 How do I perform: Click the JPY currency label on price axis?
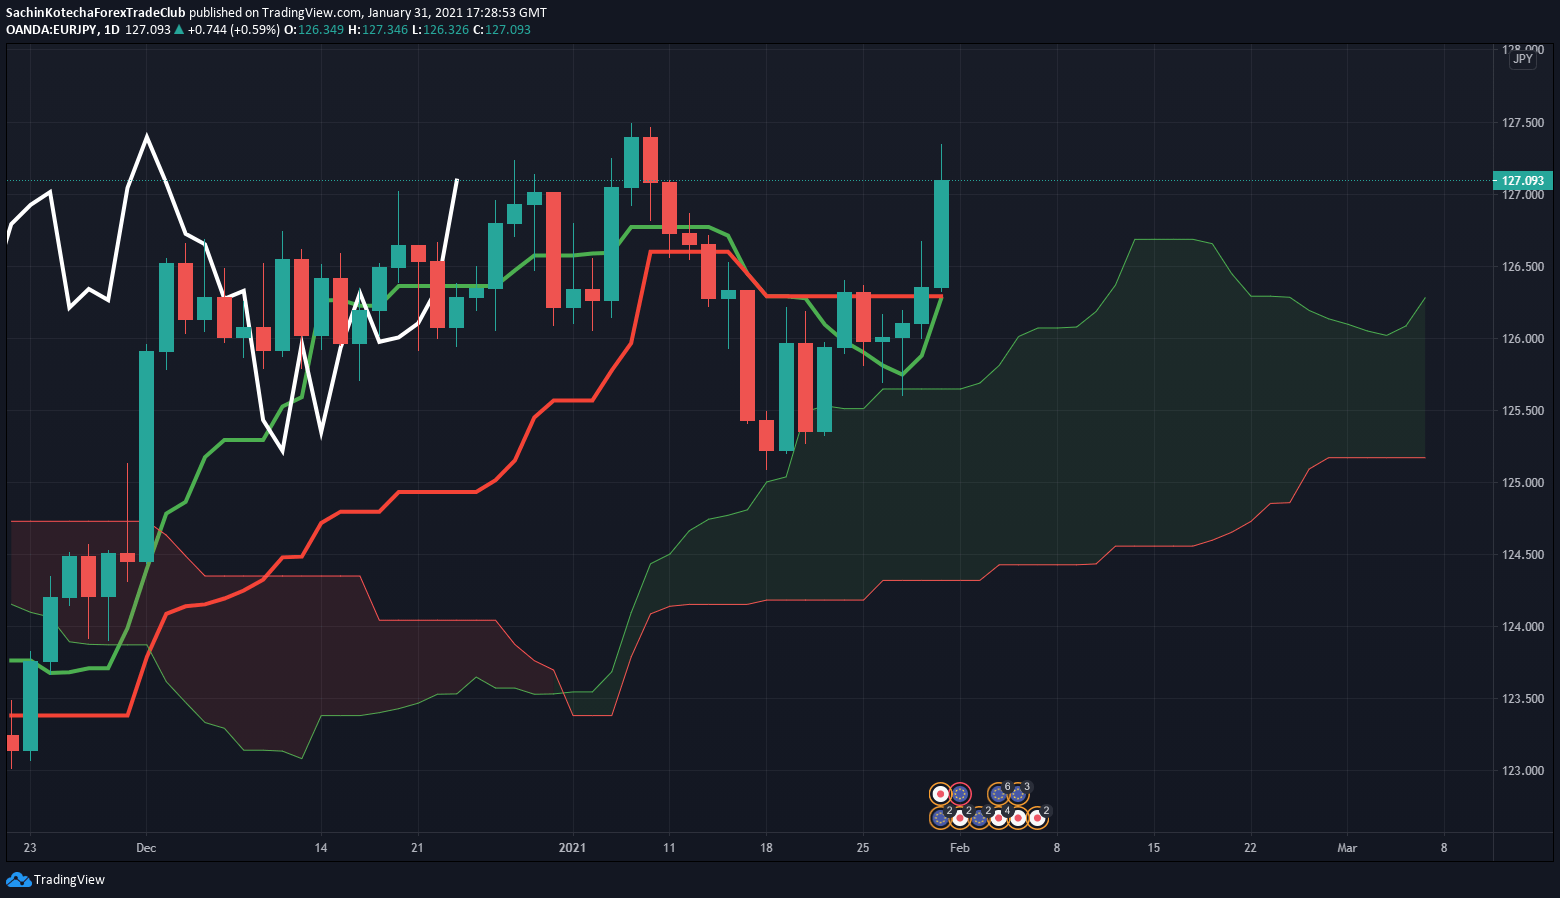(x=1522, y=59)
